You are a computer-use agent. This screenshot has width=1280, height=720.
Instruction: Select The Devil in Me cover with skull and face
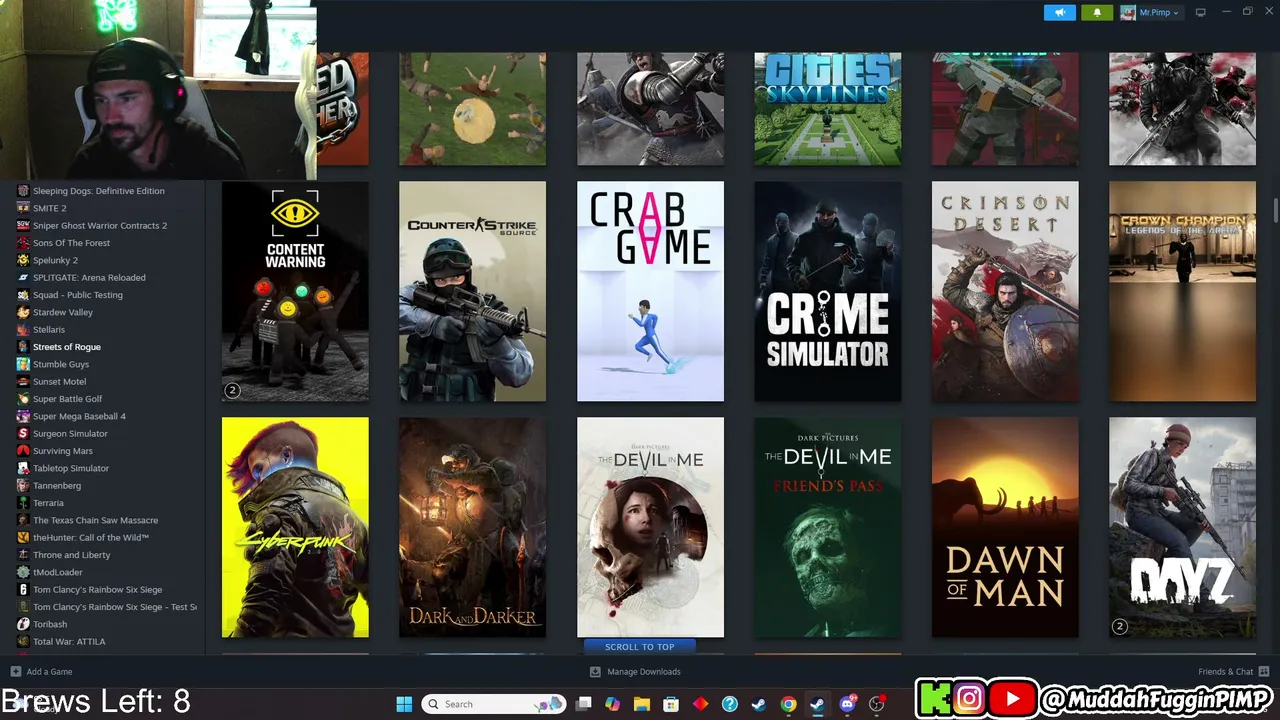coord(650,527)
